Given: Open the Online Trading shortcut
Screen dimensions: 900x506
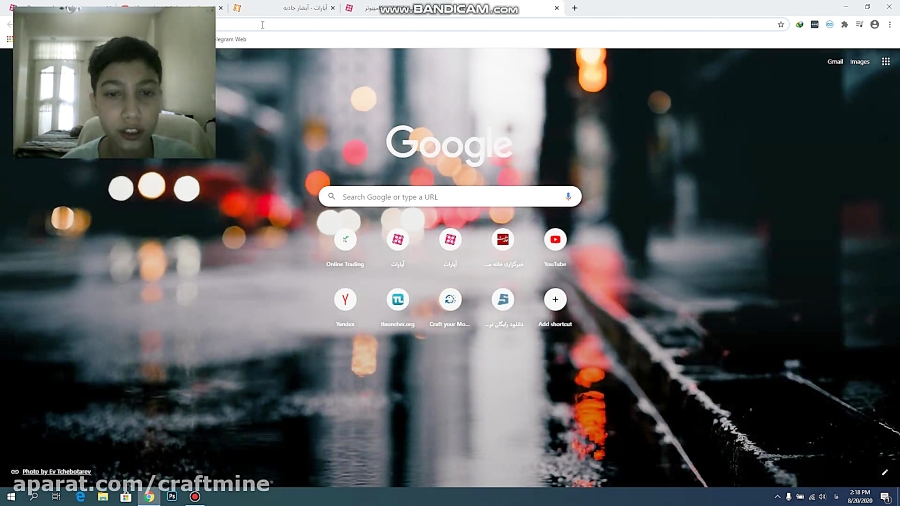Looking at the screenshot, I should [345, 240].
